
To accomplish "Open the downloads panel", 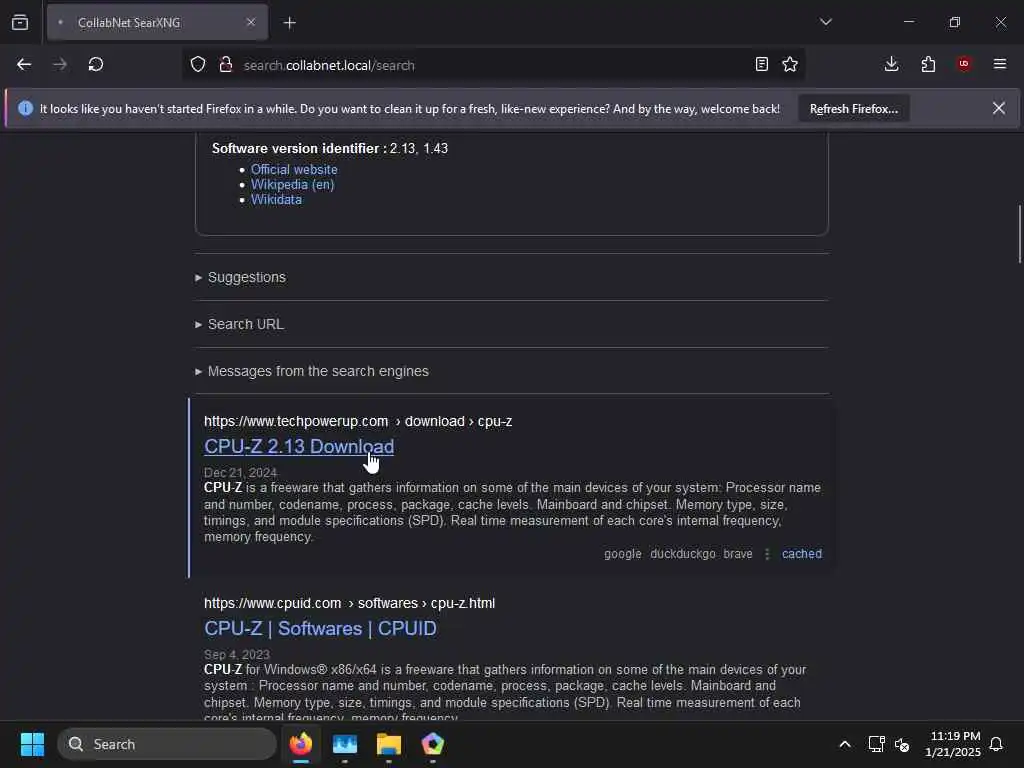I will pos(891,64).
